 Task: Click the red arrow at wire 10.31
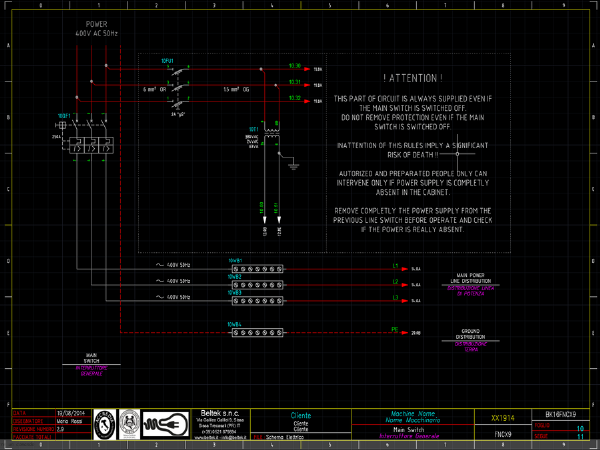pos(307,85)
